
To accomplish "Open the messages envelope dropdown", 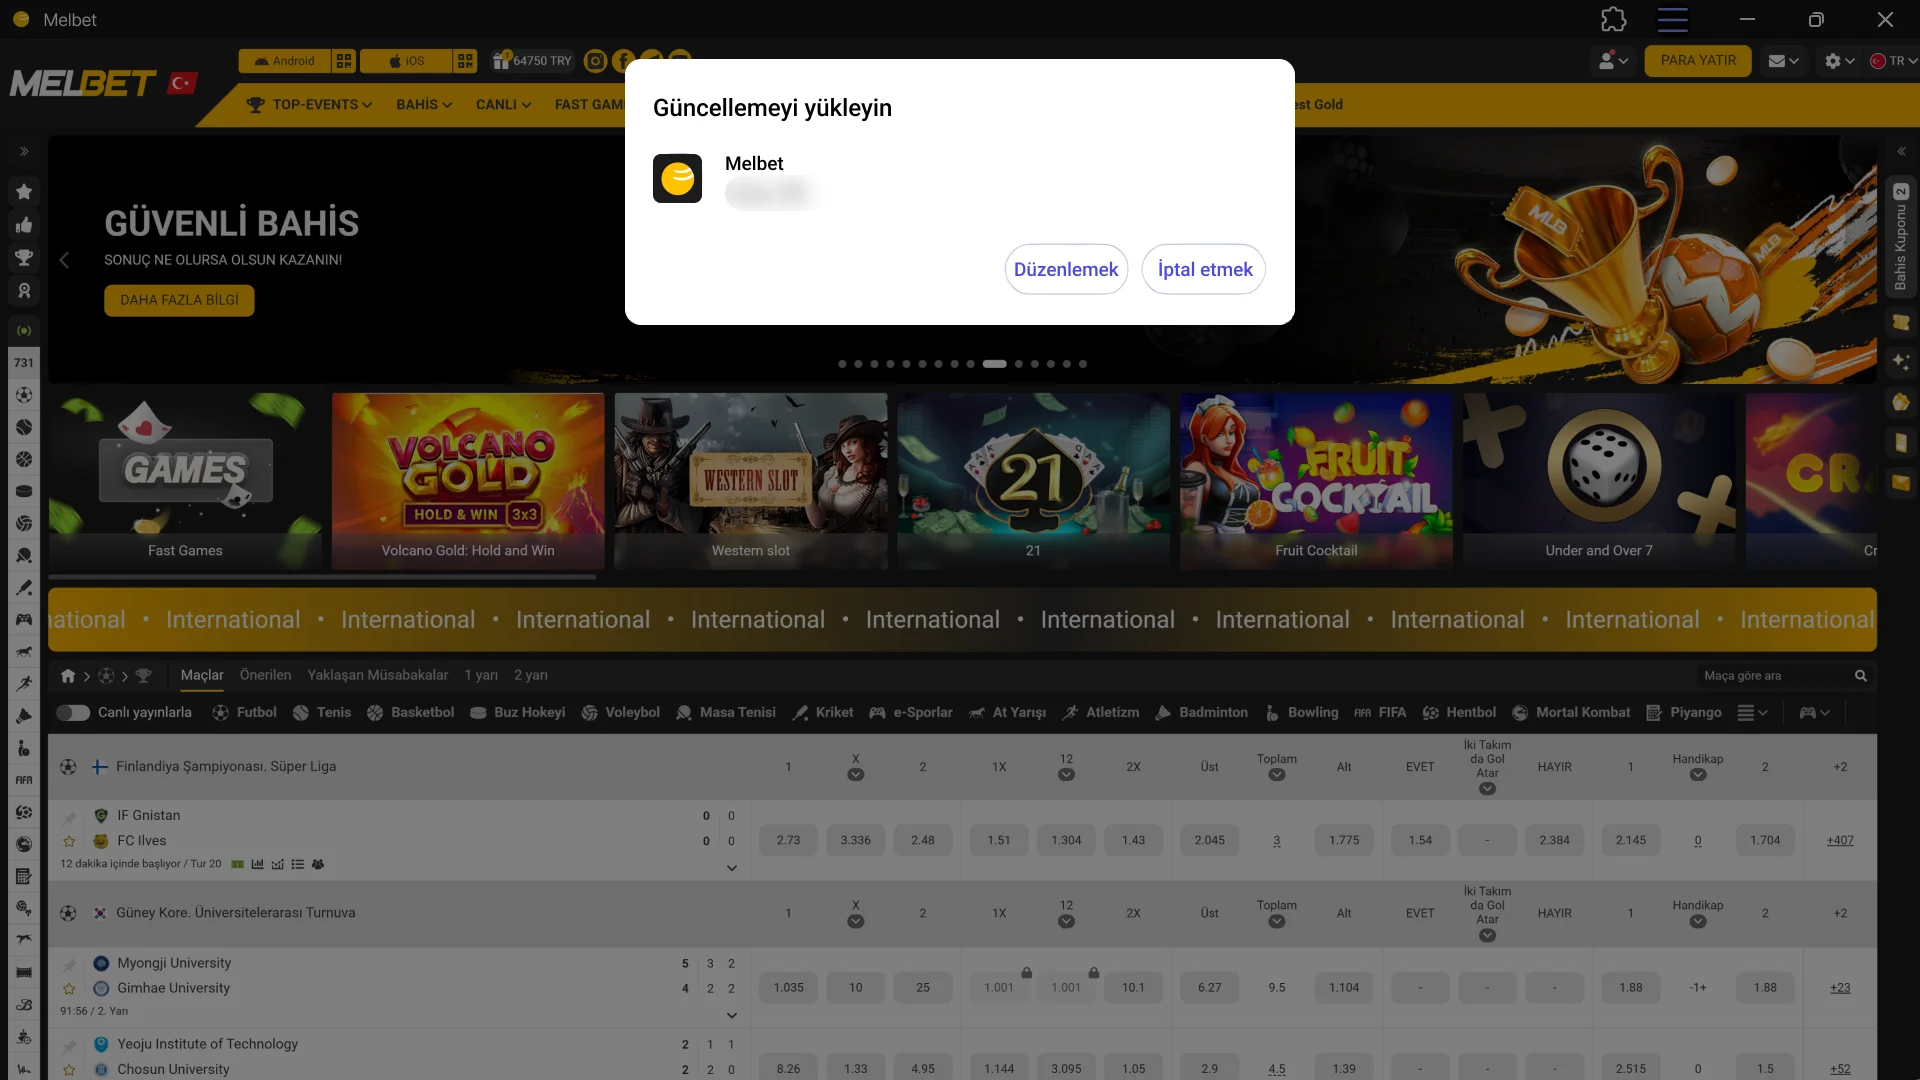I will [1783, 61].
